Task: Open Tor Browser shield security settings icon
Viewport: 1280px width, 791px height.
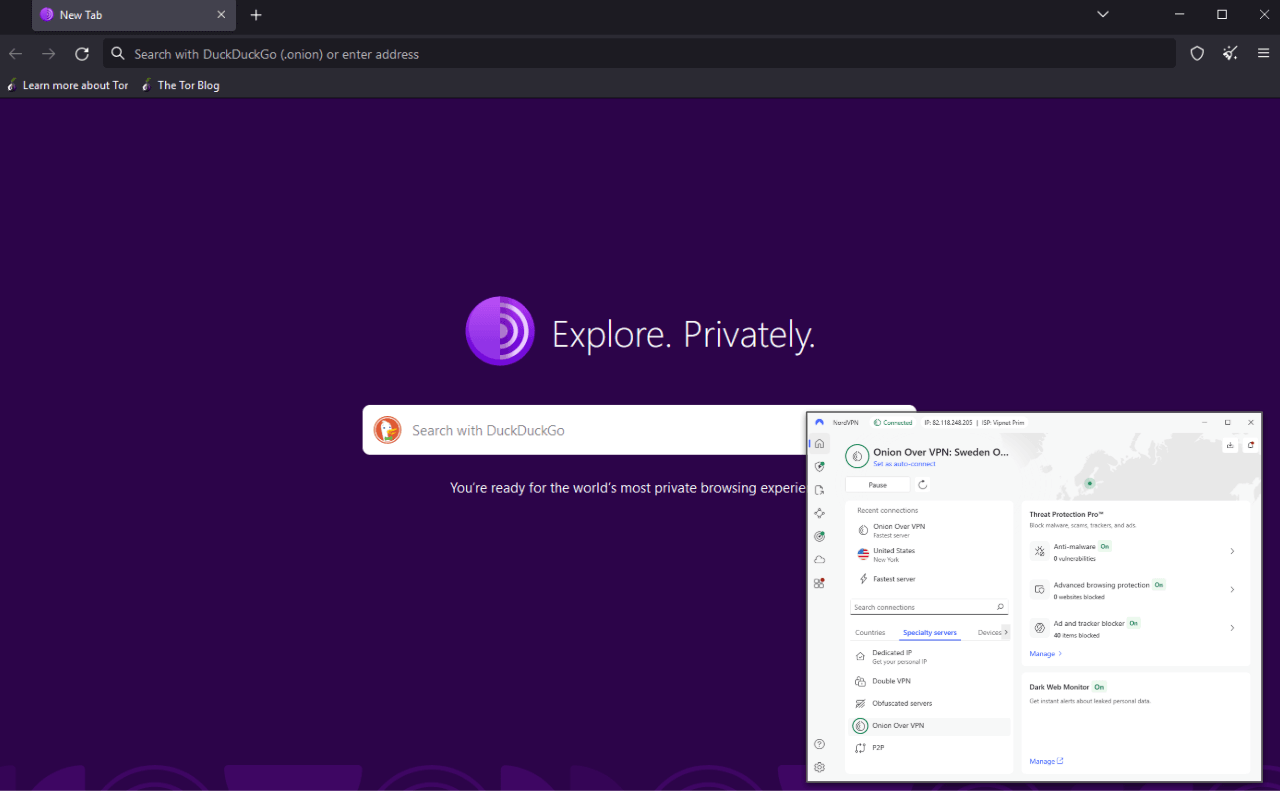Action: [x=1197, y=53]
